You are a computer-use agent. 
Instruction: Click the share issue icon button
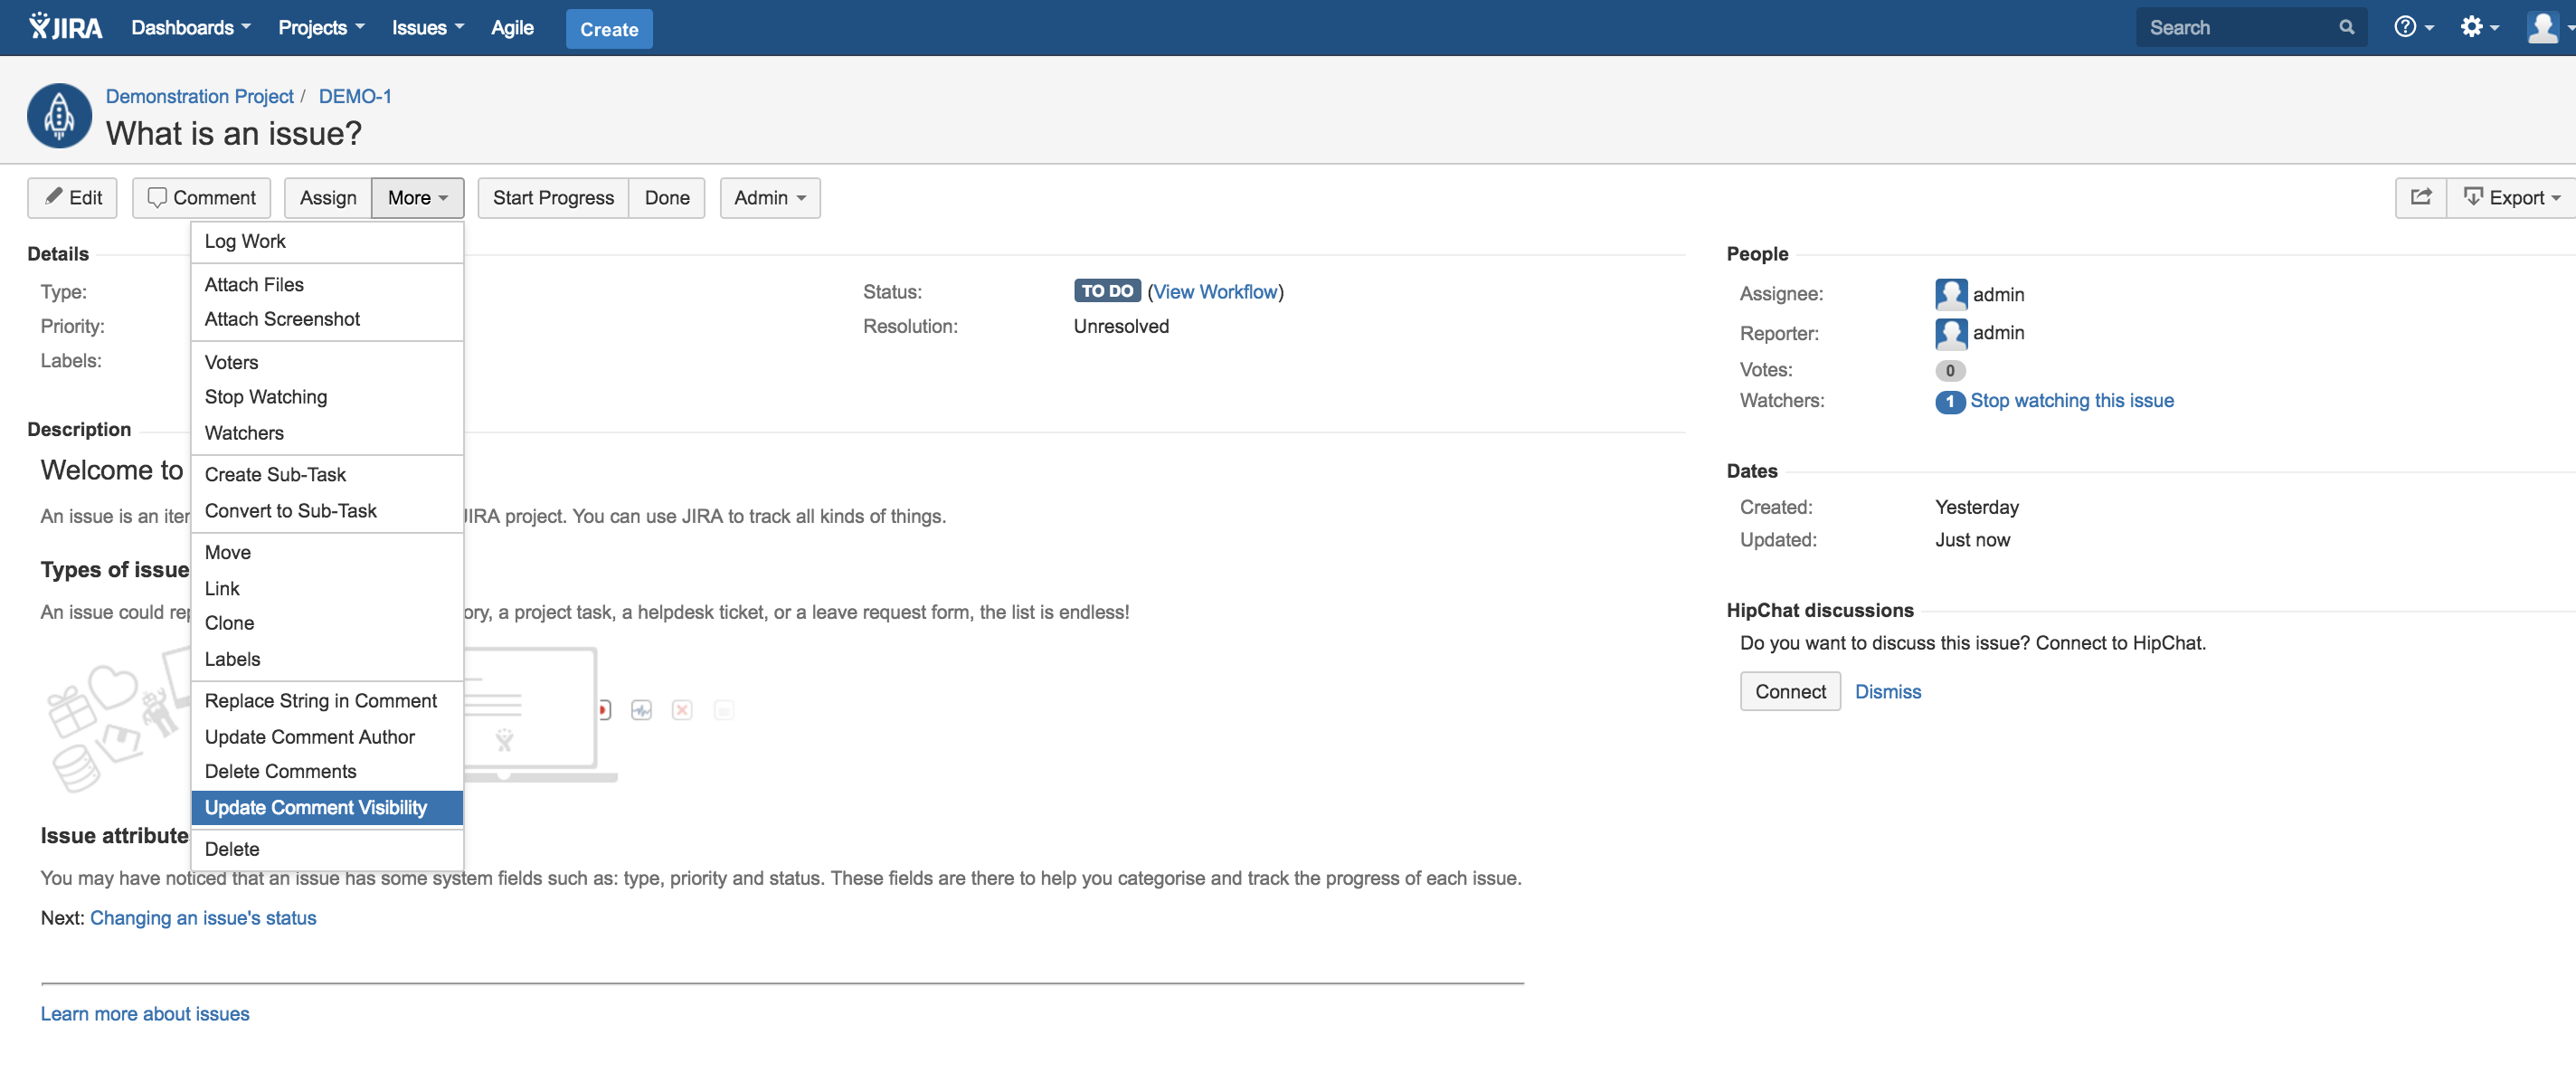click(2420, 197)
